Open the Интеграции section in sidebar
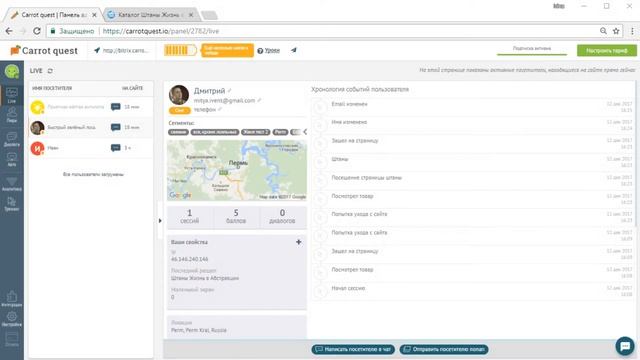 click(12, 299)
